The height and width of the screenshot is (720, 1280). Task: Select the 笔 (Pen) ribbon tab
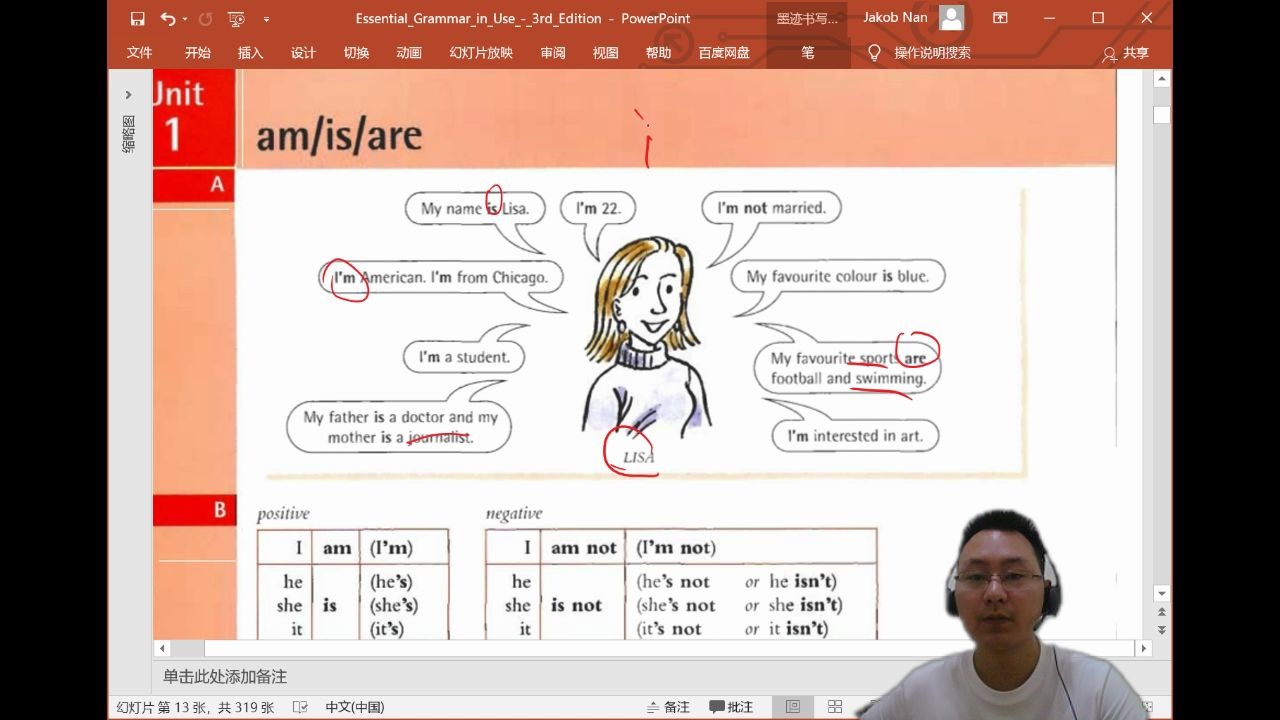coord(808,53)
